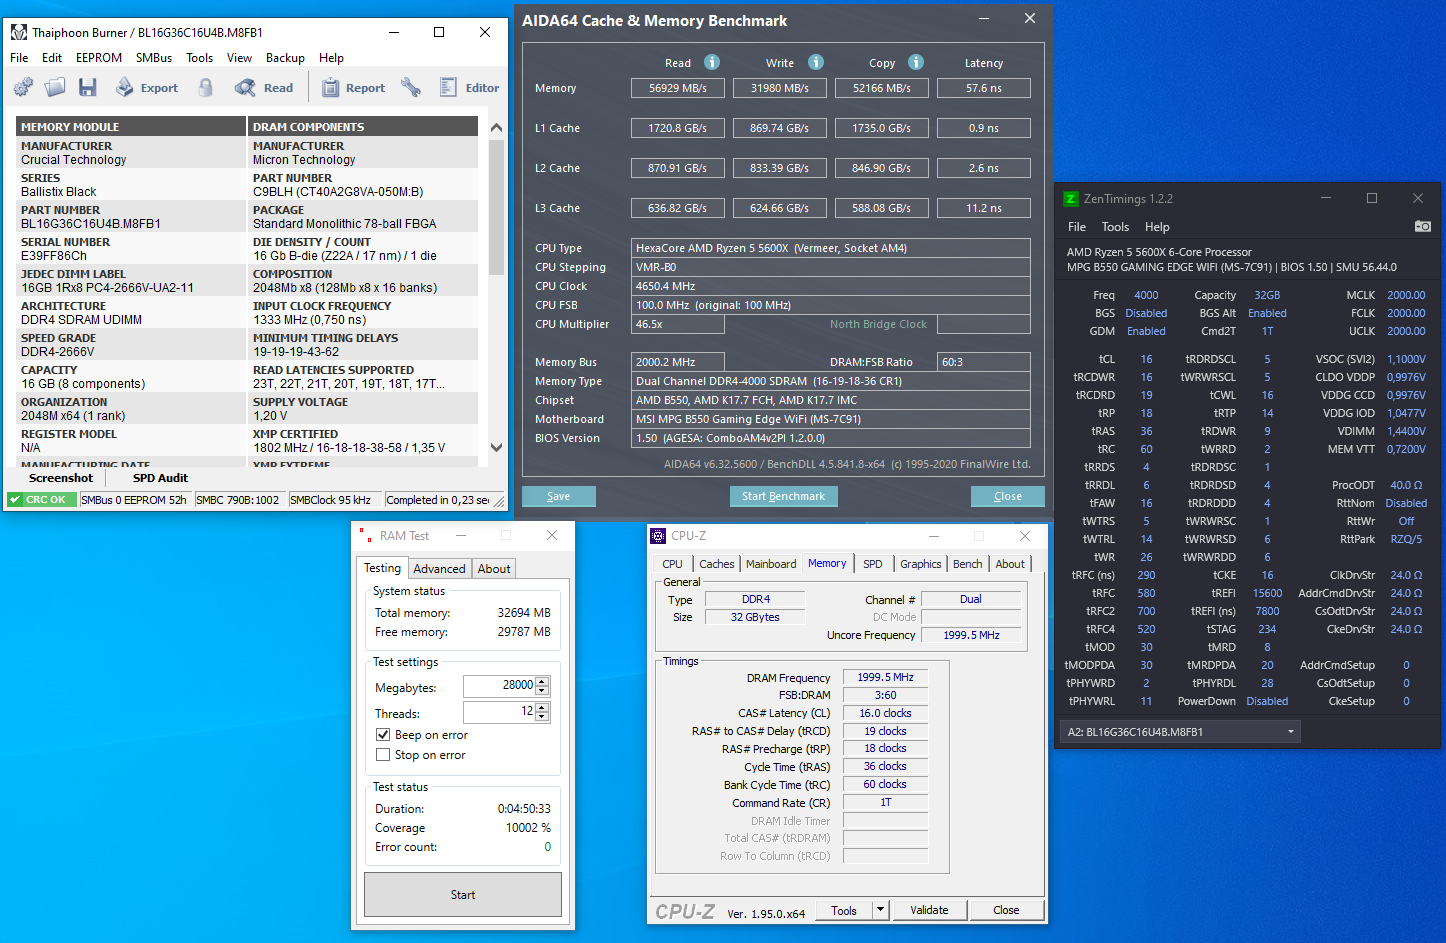Decrease Threads value with down arrow
Image resolution: width=1446 pixels, height=943 pixels.
(x=542, y=716)
